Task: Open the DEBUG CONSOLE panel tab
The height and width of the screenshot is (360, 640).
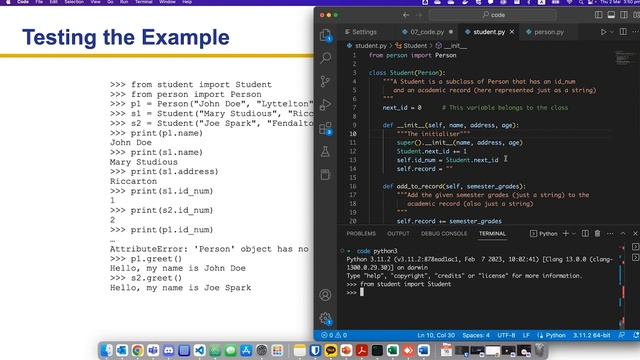Action: click(444, 233)
